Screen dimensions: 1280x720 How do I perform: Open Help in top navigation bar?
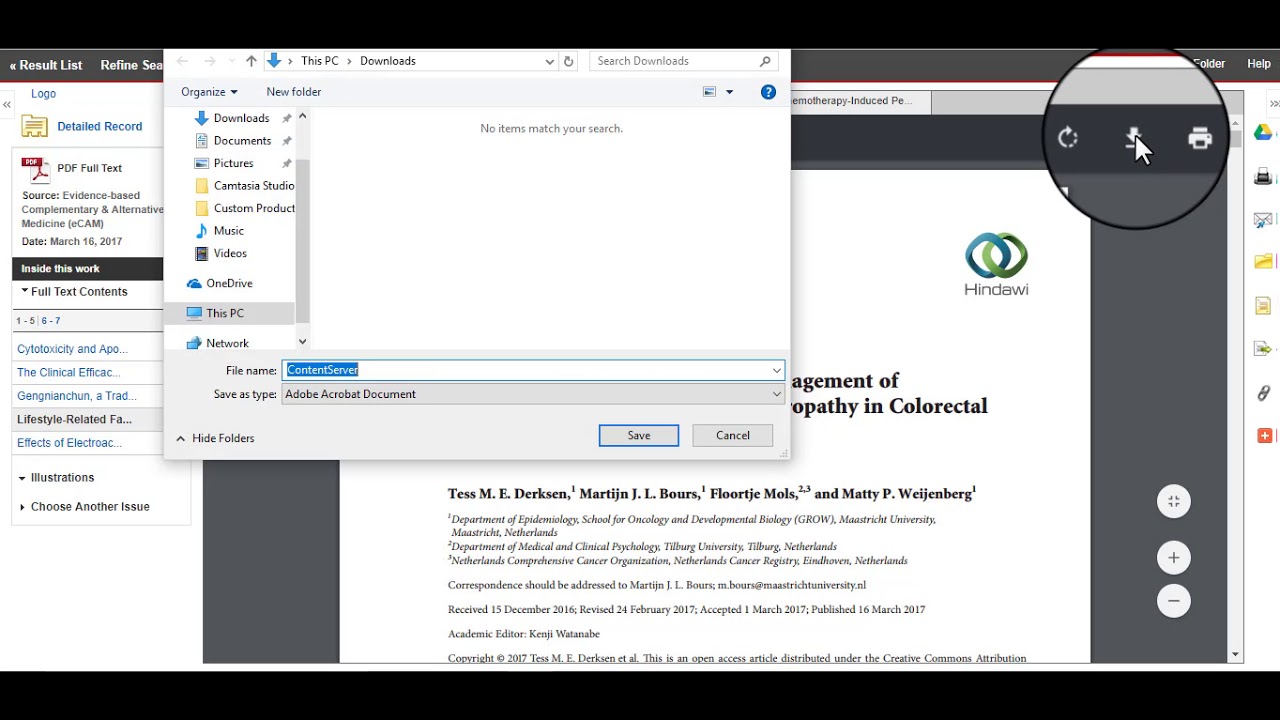[x=1259, y=64]
